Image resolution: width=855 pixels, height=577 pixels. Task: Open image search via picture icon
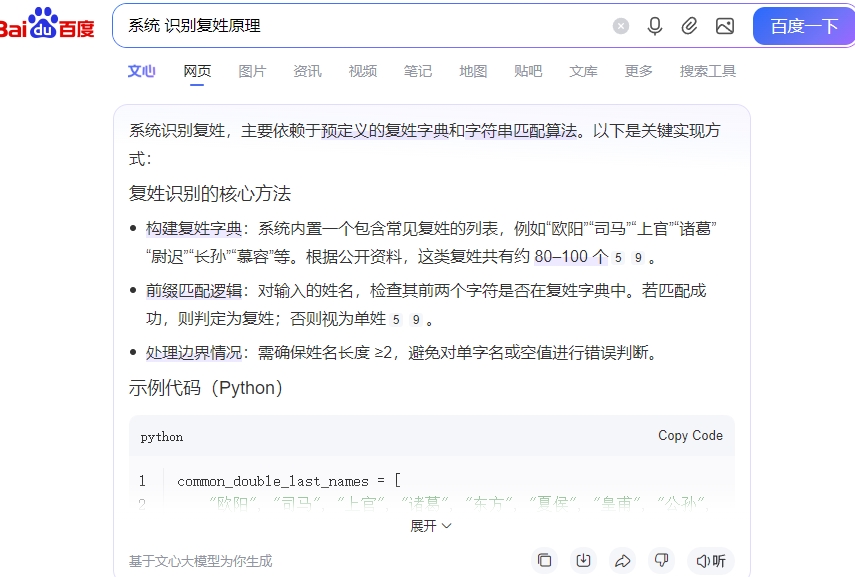pyautogui.click(x=725, y=26)
